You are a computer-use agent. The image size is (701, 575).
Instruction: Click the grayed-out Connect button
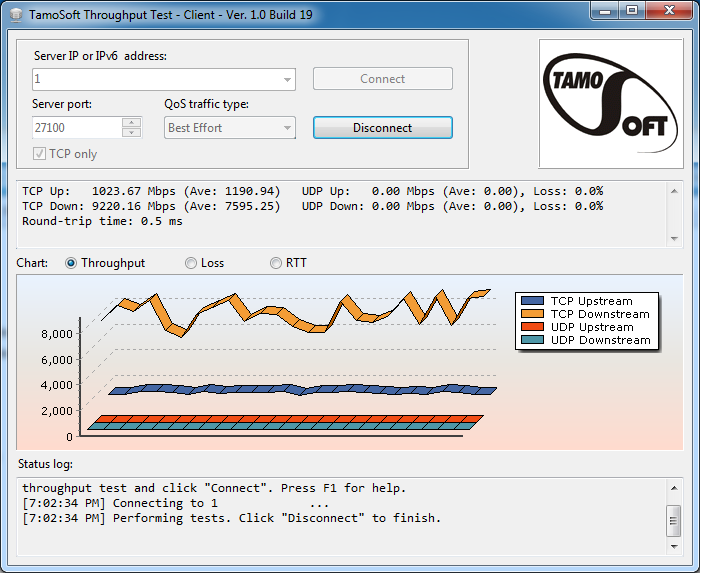click(x=383, y=79)
